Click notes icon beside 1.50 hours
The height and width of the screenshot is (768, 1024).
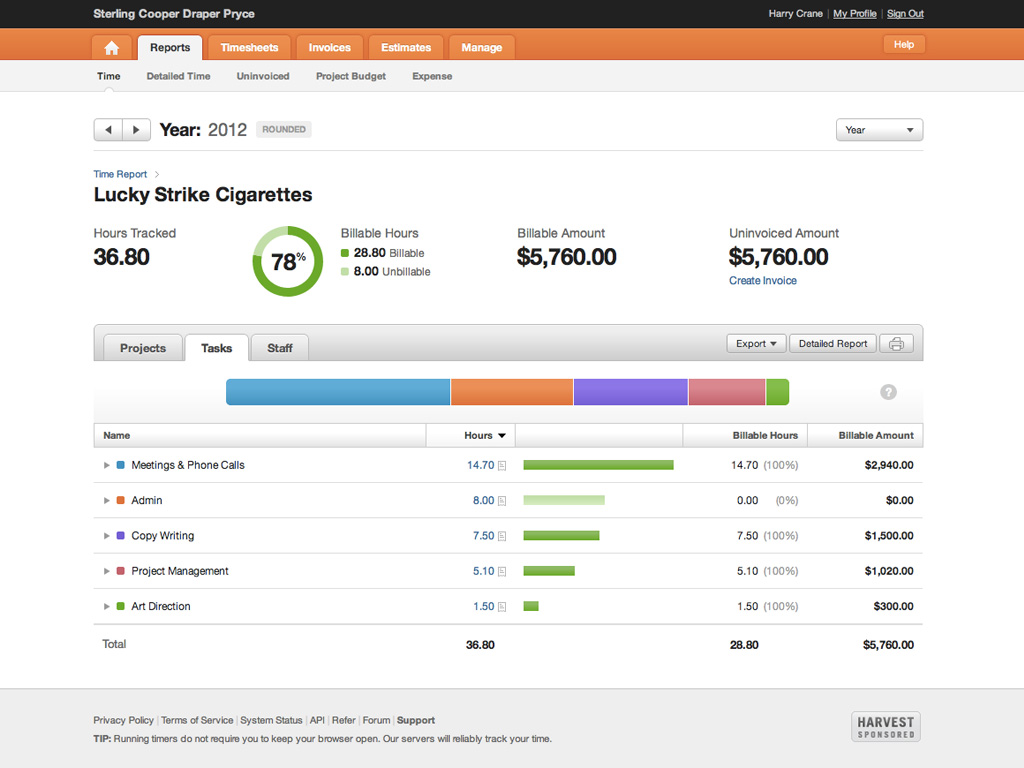(x=502, y=607)
